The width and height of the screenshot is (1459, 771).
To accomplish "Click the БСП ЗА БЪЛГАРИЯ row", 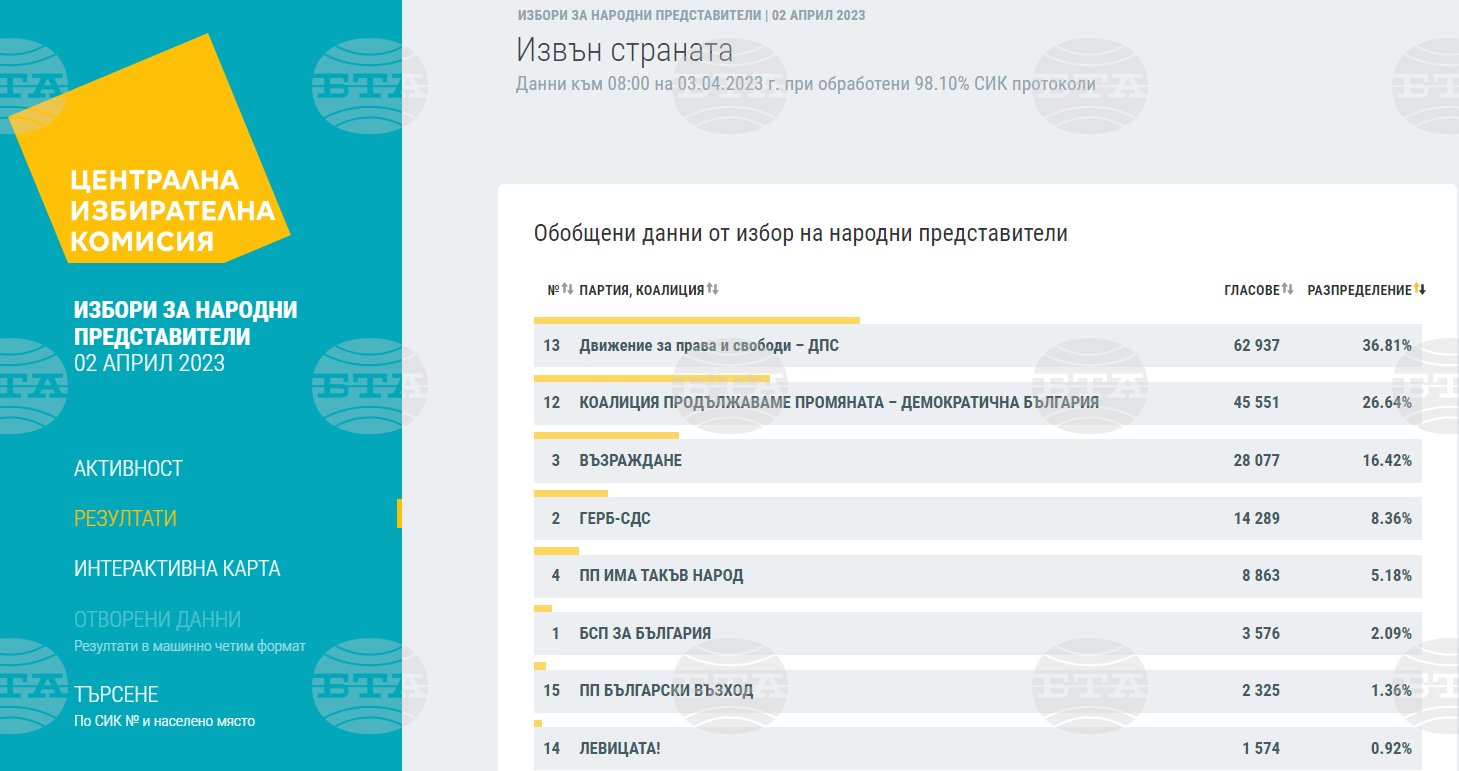I will pyautogui.click(x=645, y=633).
